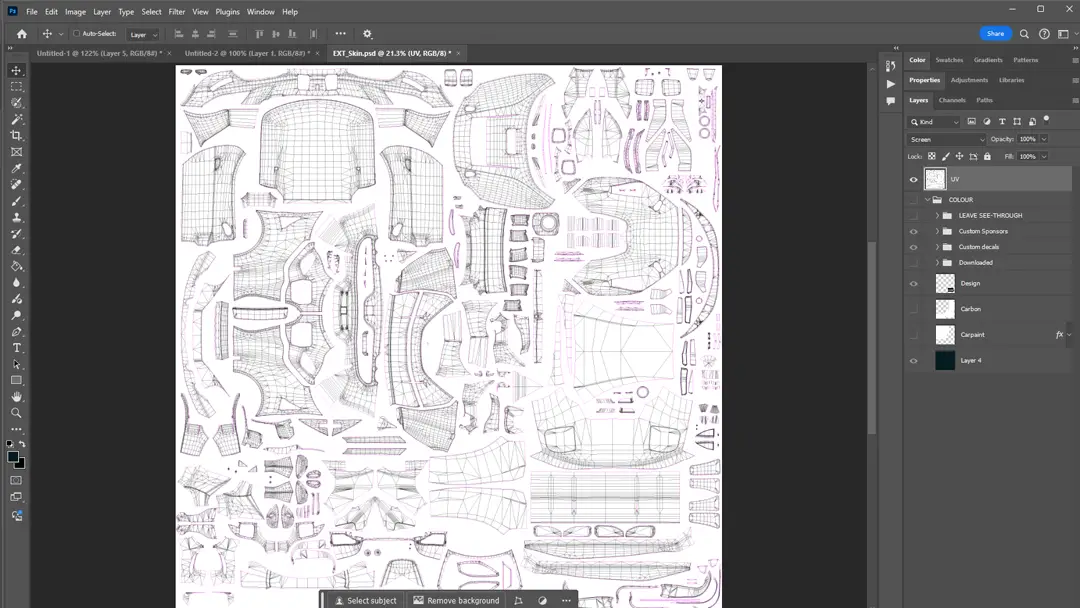Image resolution: width=1080 pixels, height=608 pixels.
Task: Select the Move tool
Action: (15, 70)
